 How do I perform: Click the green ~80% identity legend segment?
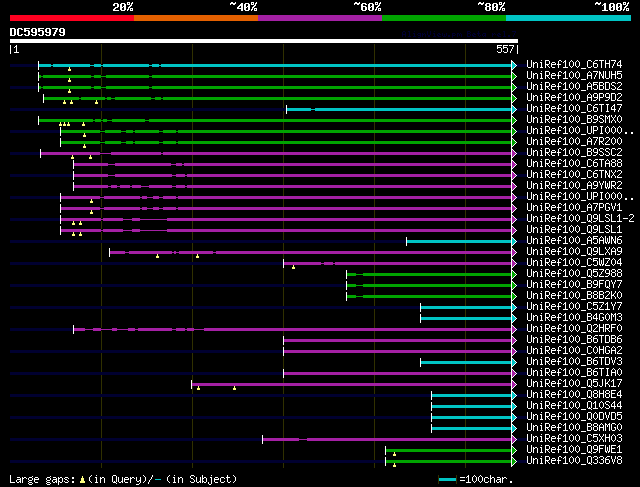click(x=444, y=18)
